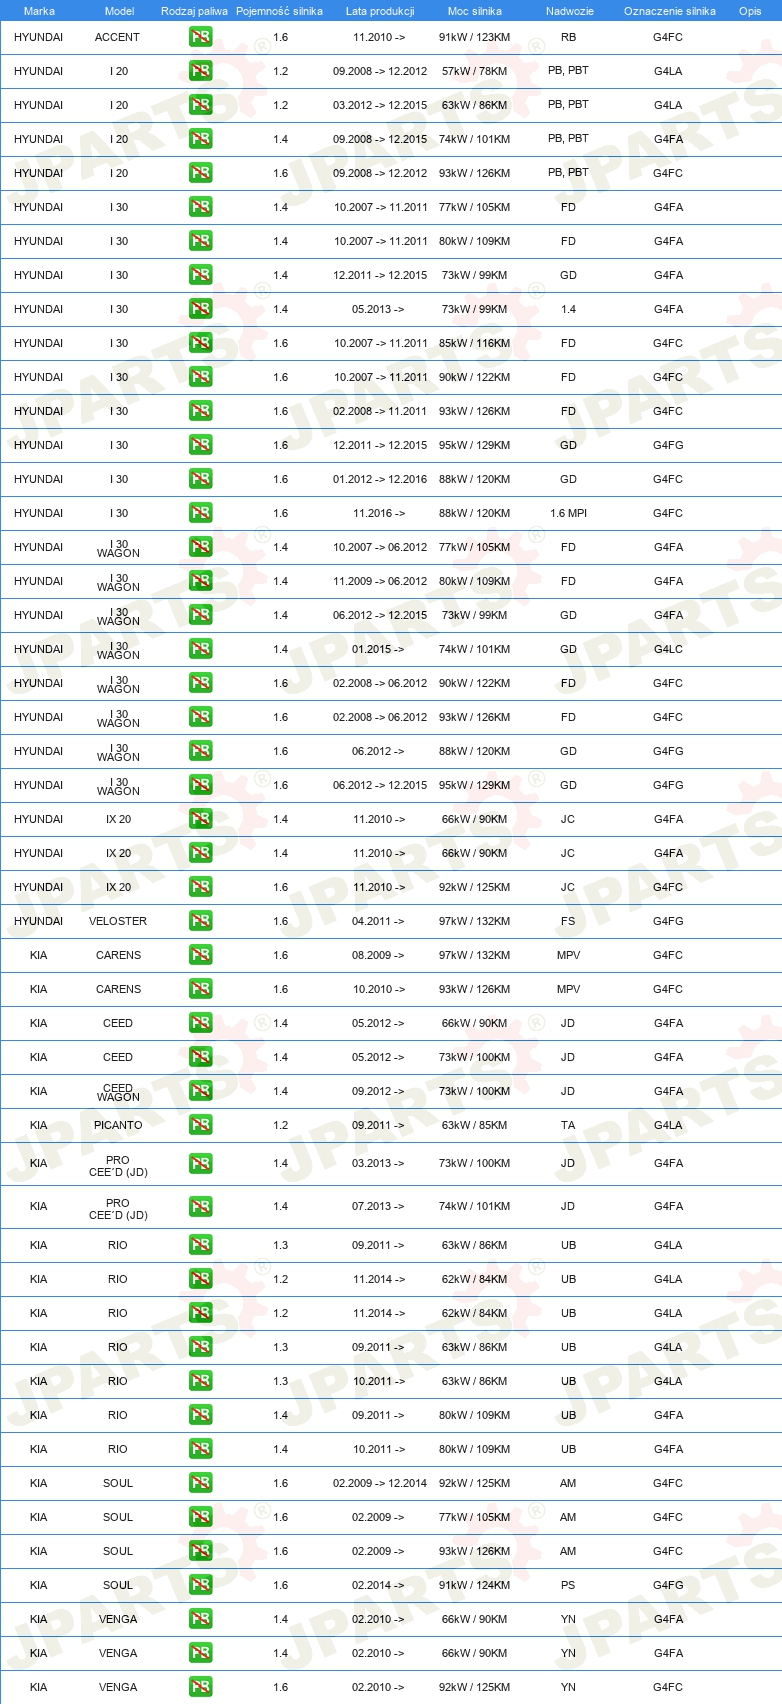This screenshot has height=1704, width=782.
Task: Click the Marka column header
Action: pyautogui.click(x=39, y=11)
